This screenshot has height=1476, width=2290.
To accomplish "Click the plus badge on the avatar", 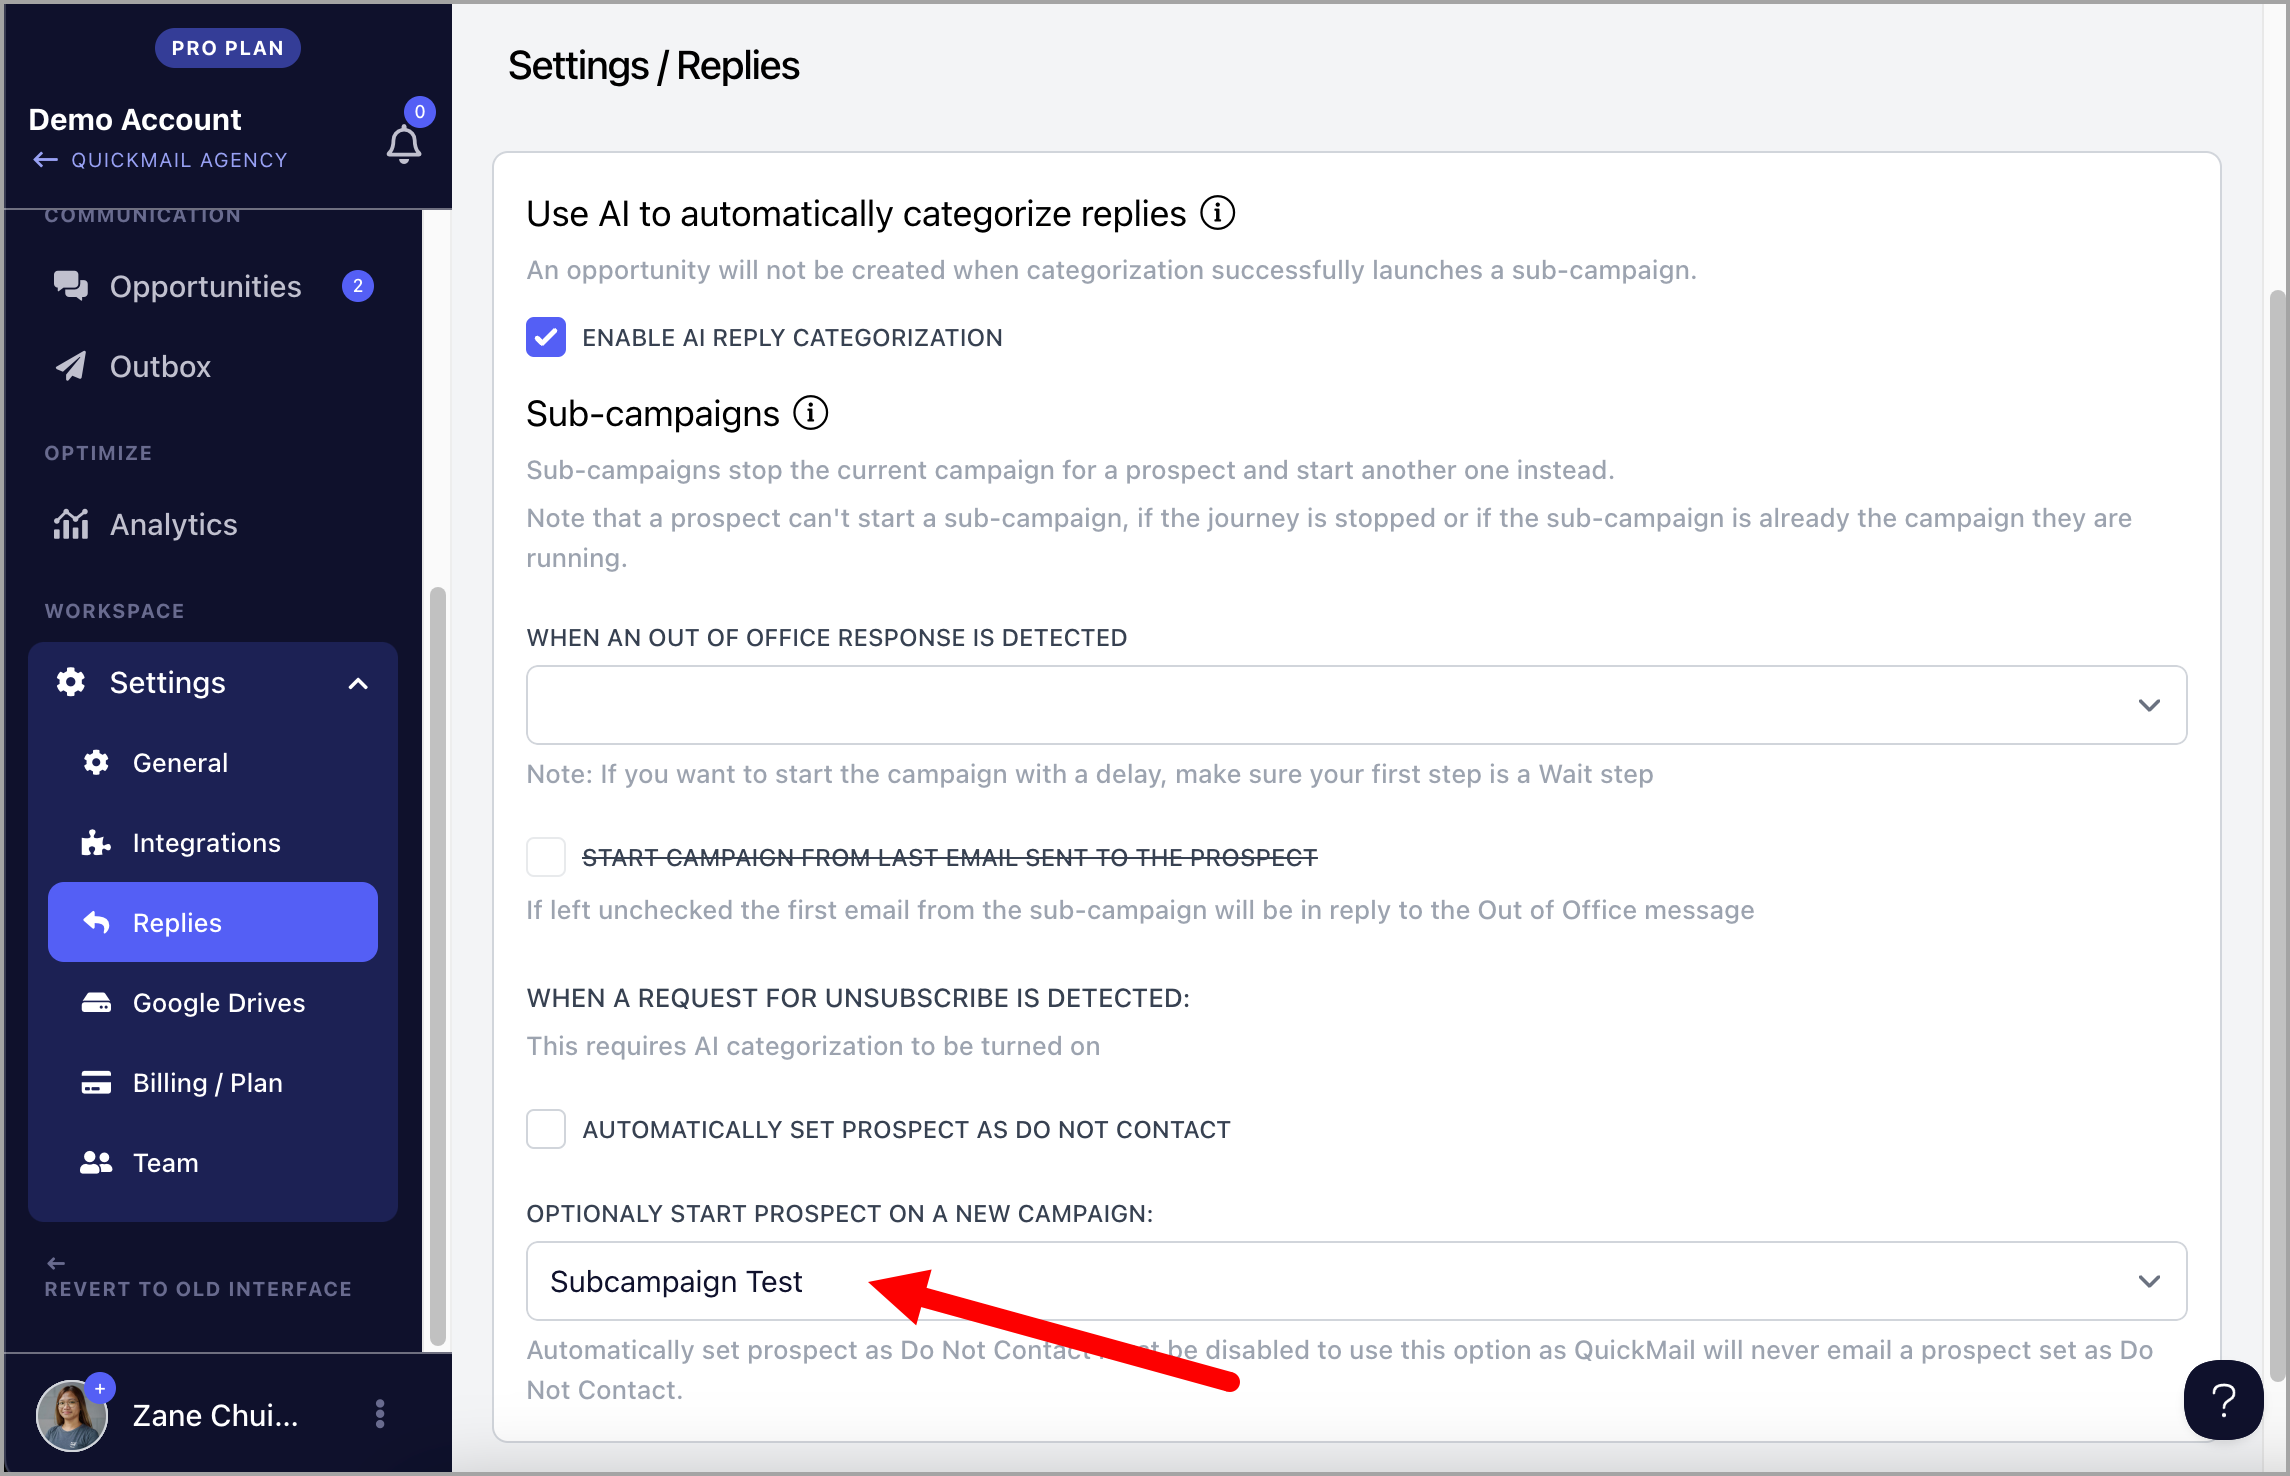I will 100,1388.
